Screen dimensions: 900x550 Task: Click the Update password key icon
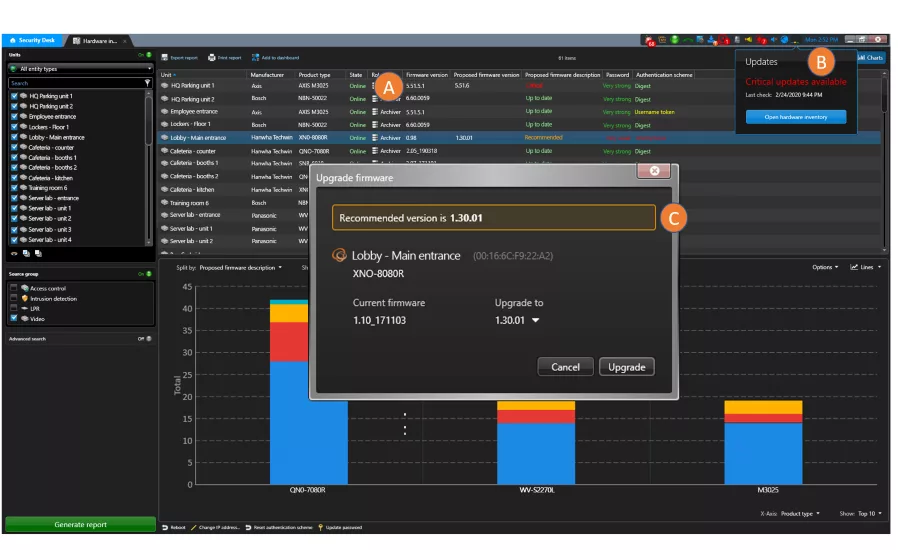point(321,527)
